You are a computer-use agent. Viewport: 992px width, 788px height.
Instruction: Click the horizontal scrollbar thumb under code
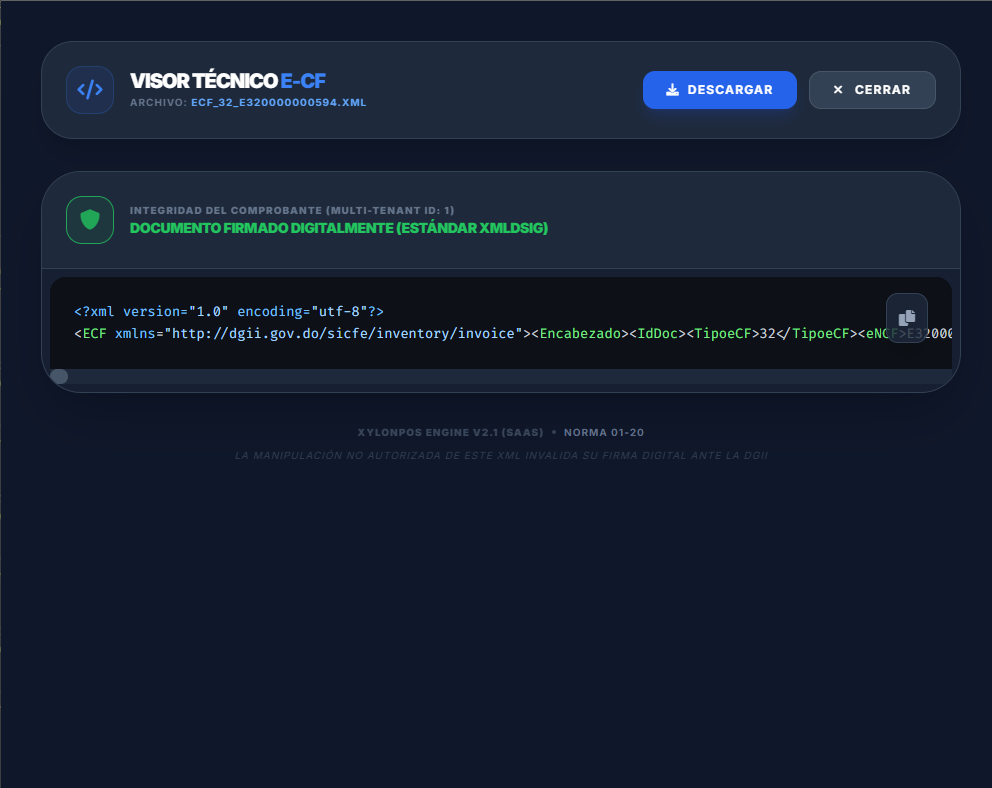coord(59,376)
